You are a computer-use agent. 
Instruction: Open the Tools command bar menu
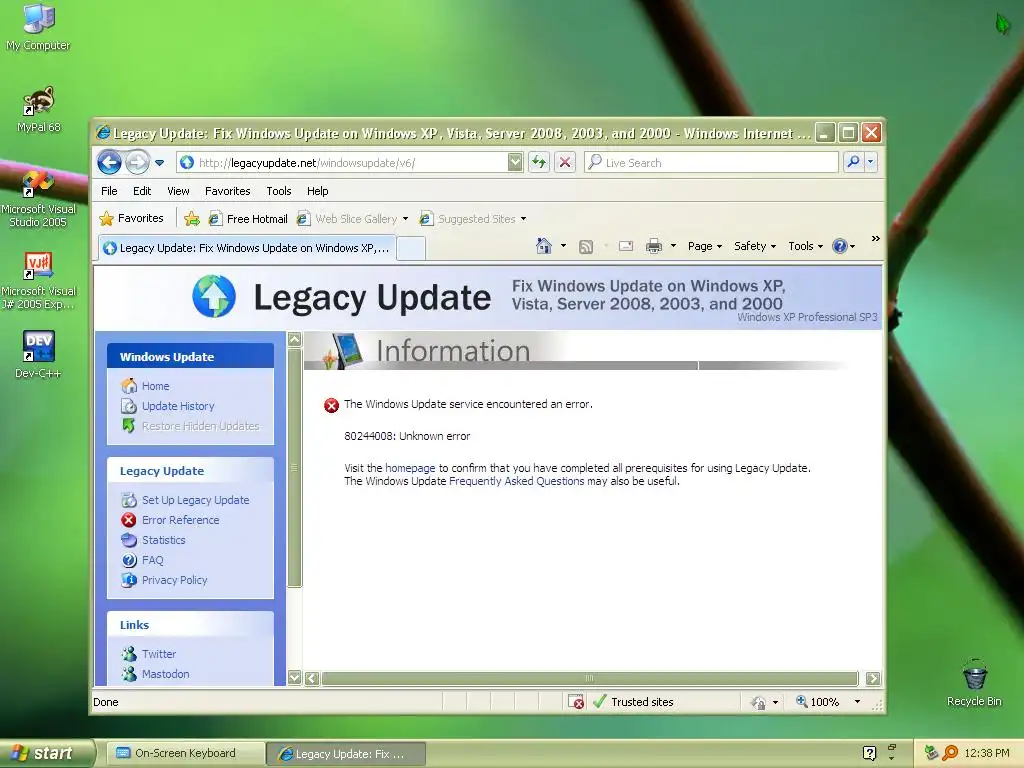click(805, 246)
